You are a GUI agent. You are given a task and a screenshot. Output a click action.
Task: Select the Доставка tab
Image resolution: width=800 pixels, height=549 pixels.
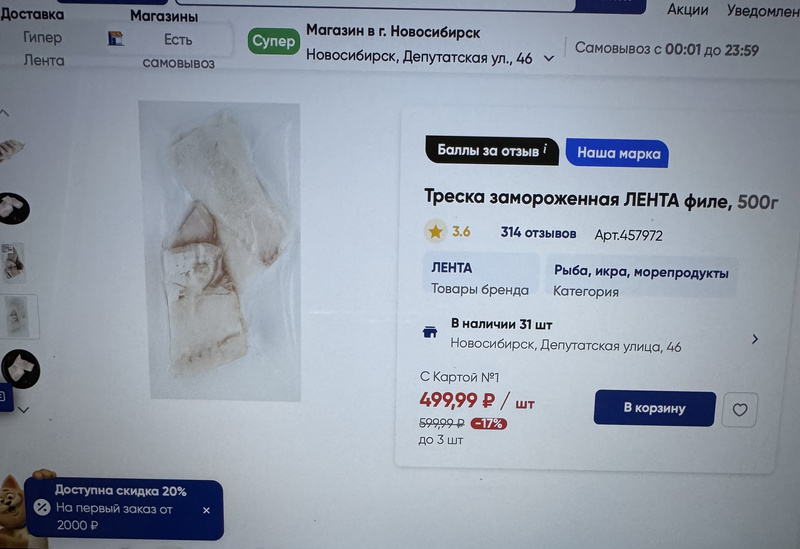[x=32, y=14]
